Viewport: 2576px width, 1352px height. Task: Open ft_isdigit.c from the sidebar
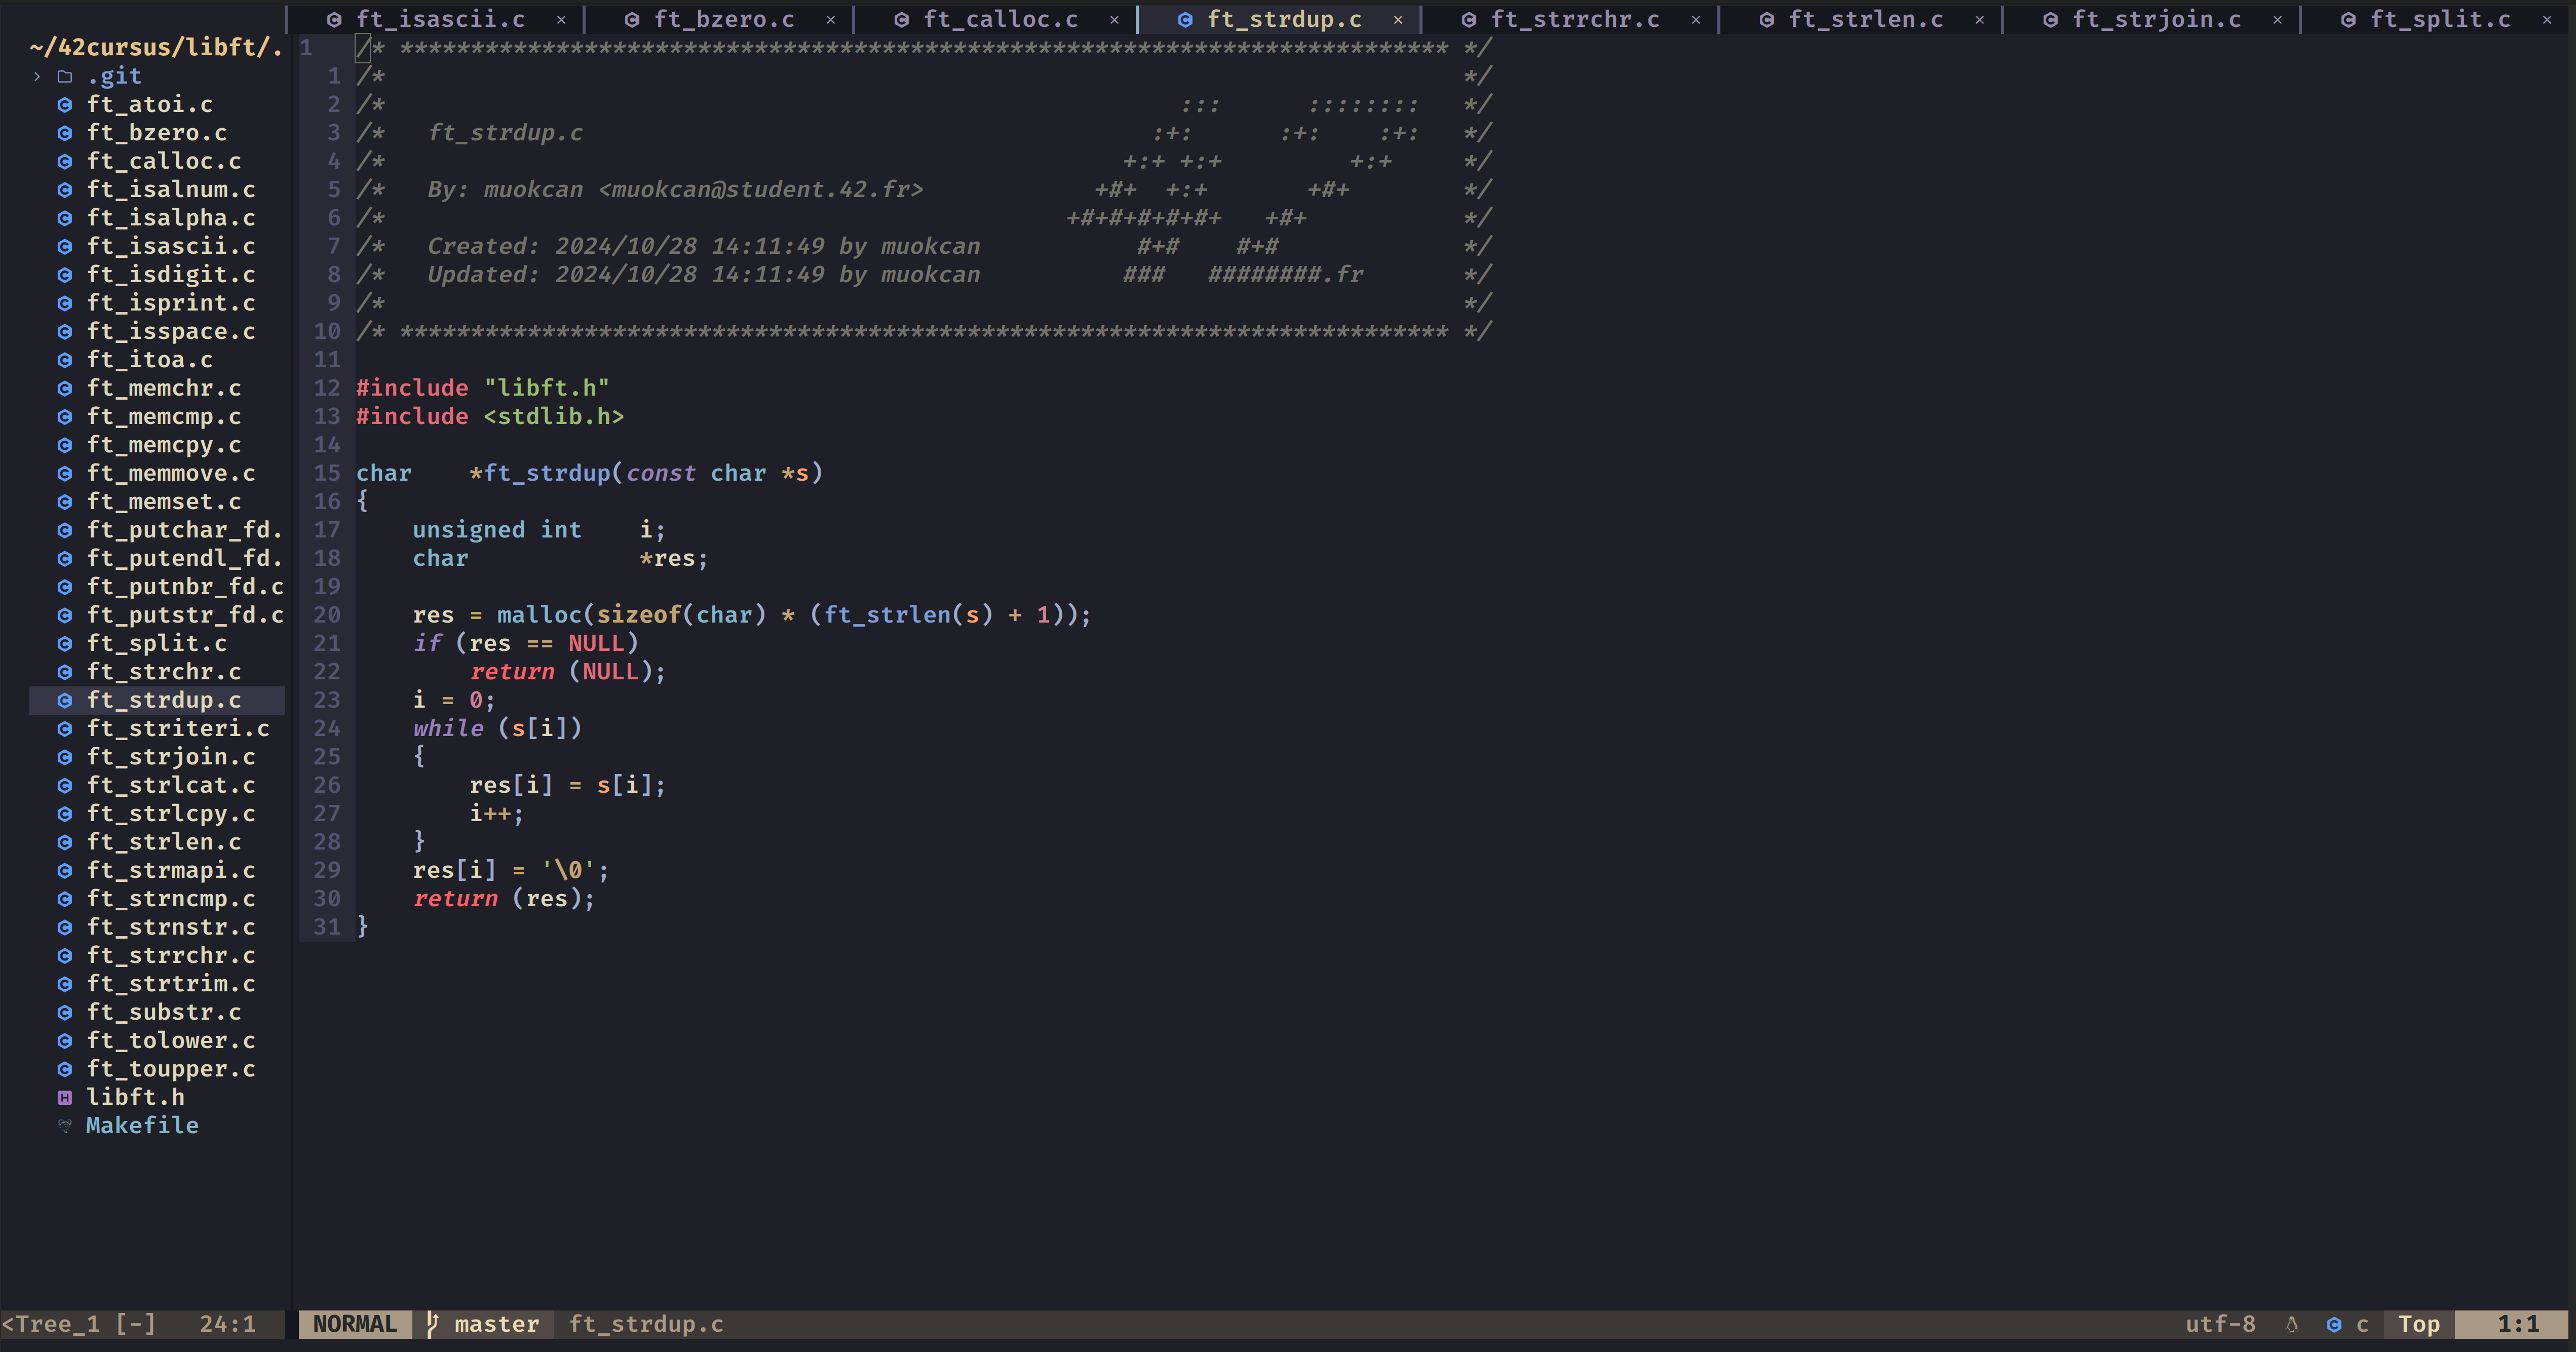[x=171, y=274]
